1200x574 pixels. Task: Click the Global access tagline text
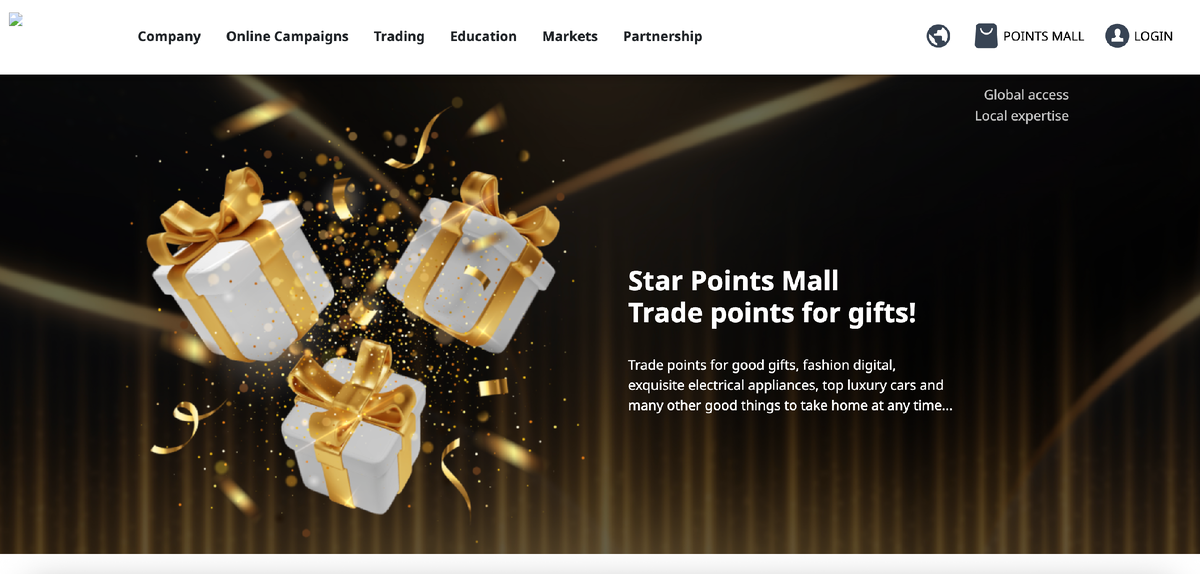click(1026, 95)
